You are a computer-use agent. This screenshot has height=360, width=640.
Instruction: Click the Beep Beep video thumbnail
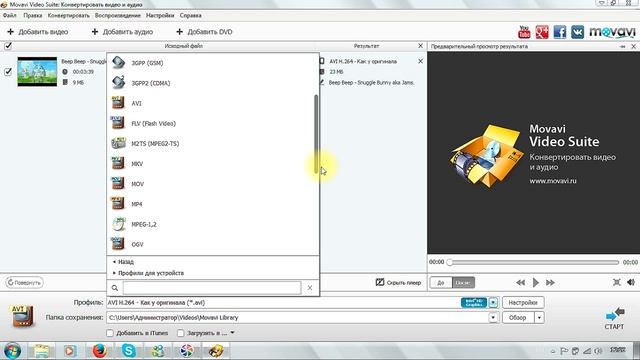[x=37, y=72]
